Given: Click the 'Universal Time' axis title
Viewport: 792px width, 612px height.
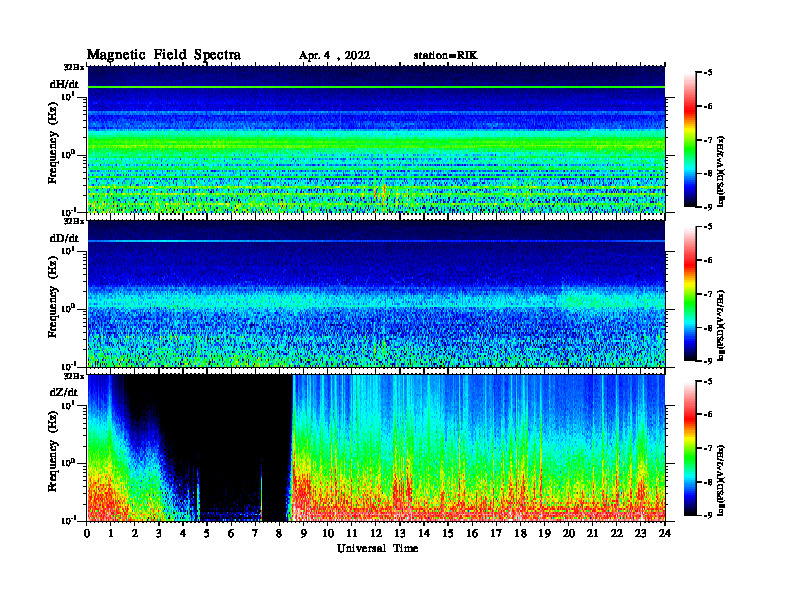Looking at the screenshot, I should pos(377,548).
